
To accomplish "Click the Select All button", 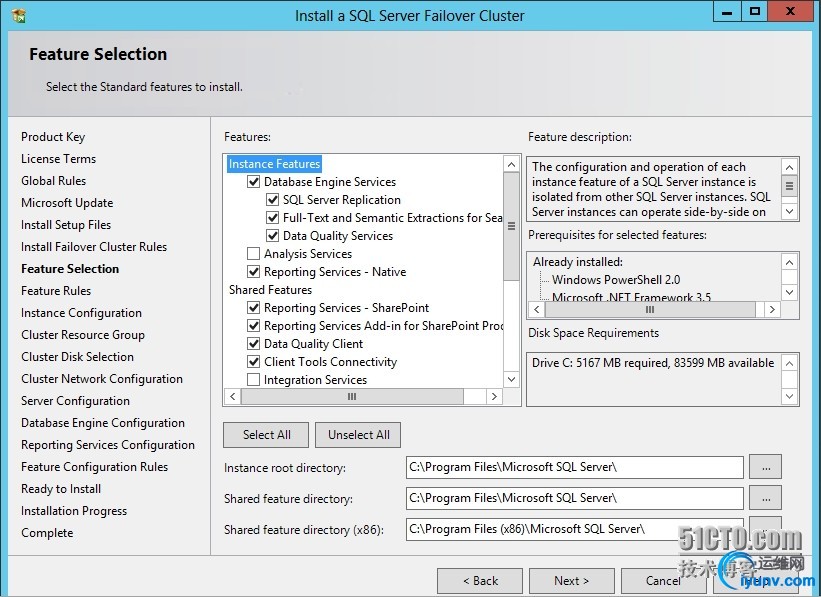I will 266,435.
